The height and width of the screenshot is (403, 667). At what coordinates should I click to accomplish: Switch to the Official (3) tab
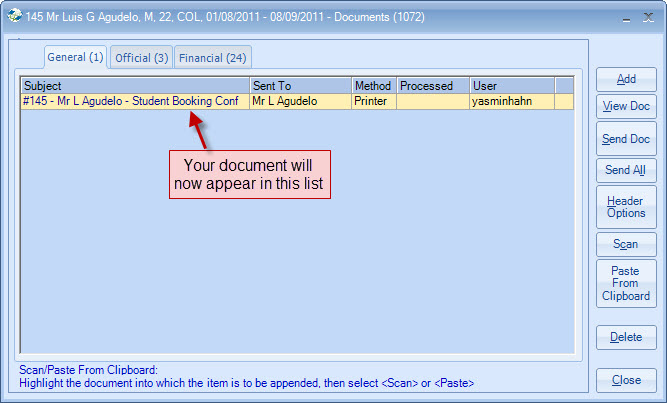[x=141, y=58]
